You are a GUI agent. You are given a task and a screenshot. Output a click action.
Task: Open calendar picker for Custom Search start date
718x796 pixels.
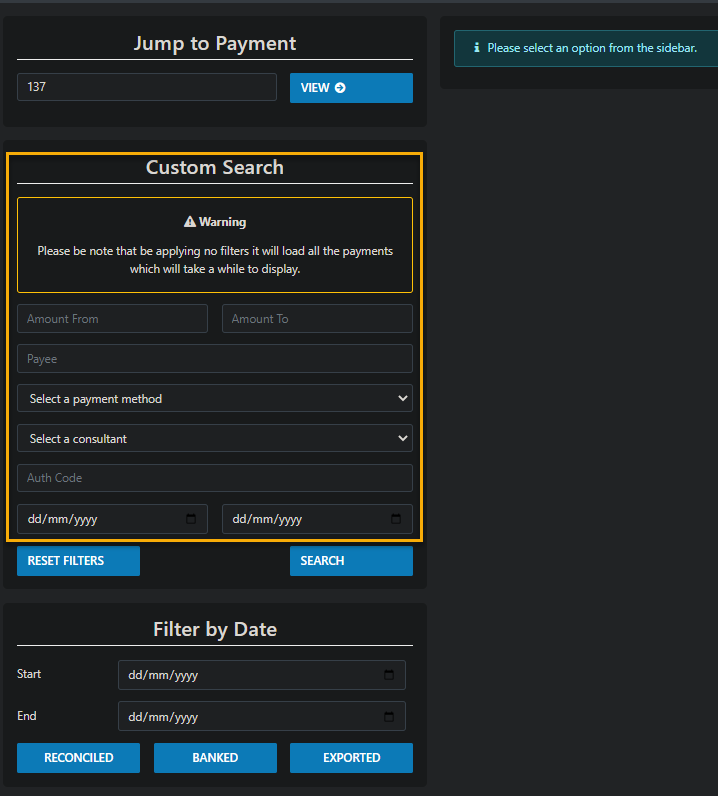pos(191,519)
